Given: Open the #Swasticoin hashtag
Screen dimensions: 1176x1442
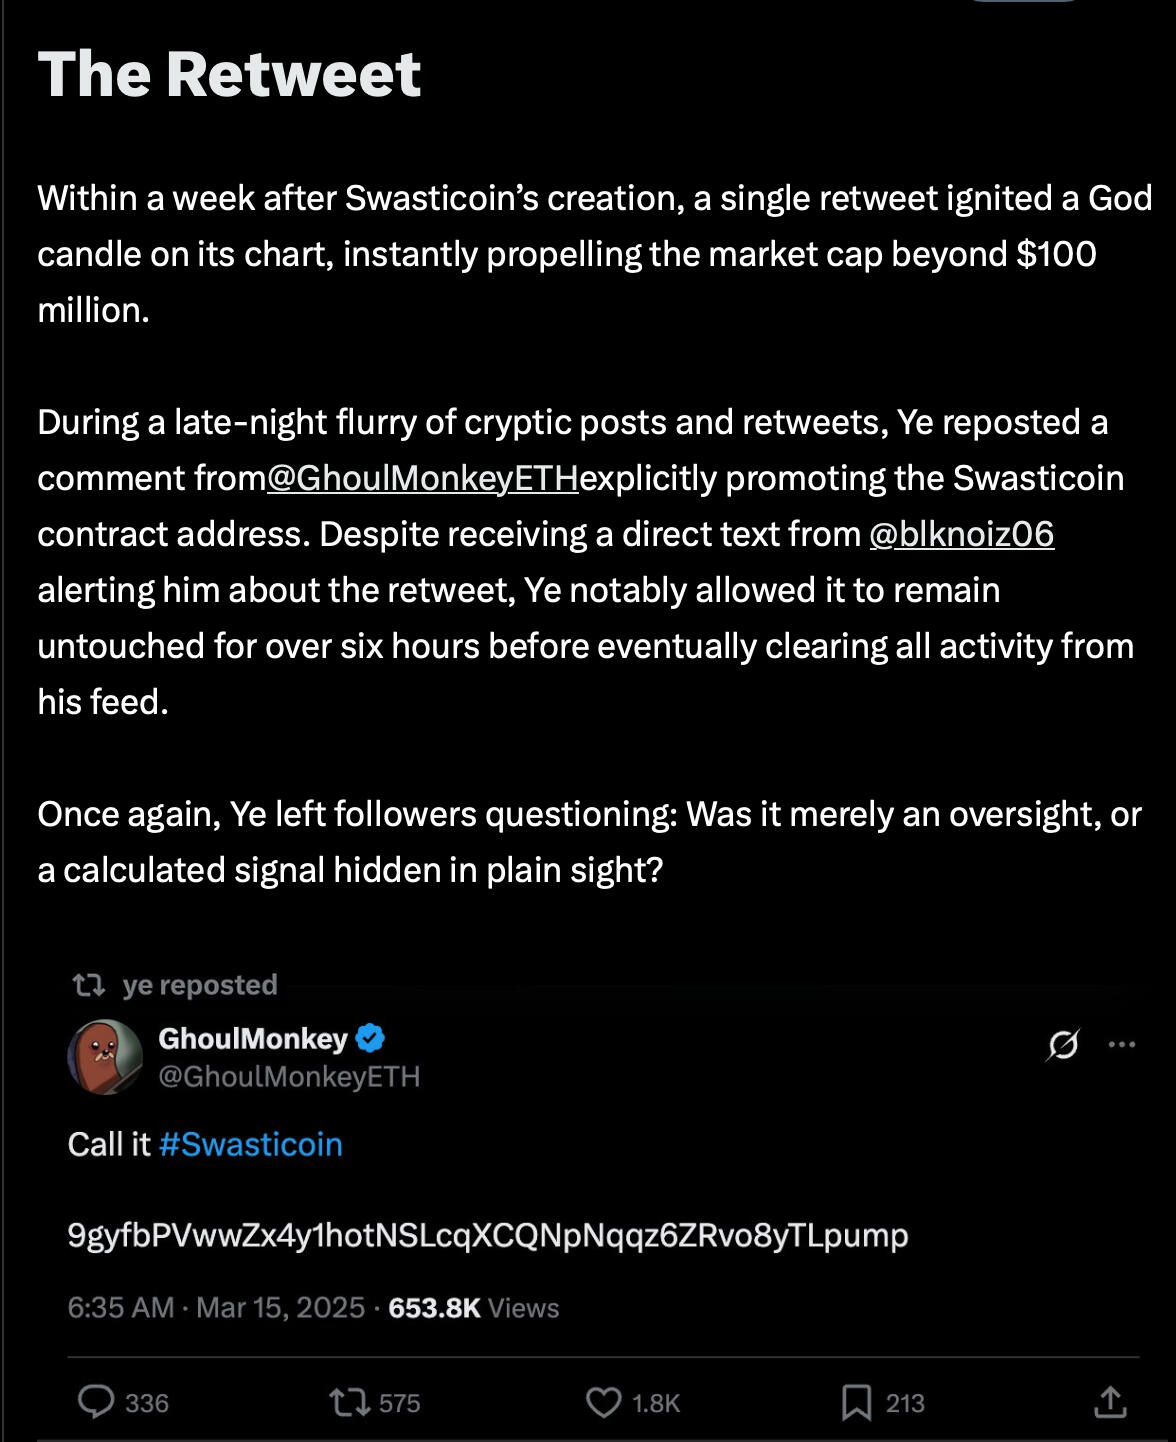Looking at the screenshot, I should pyautogui.click(x=250, y=1144).
